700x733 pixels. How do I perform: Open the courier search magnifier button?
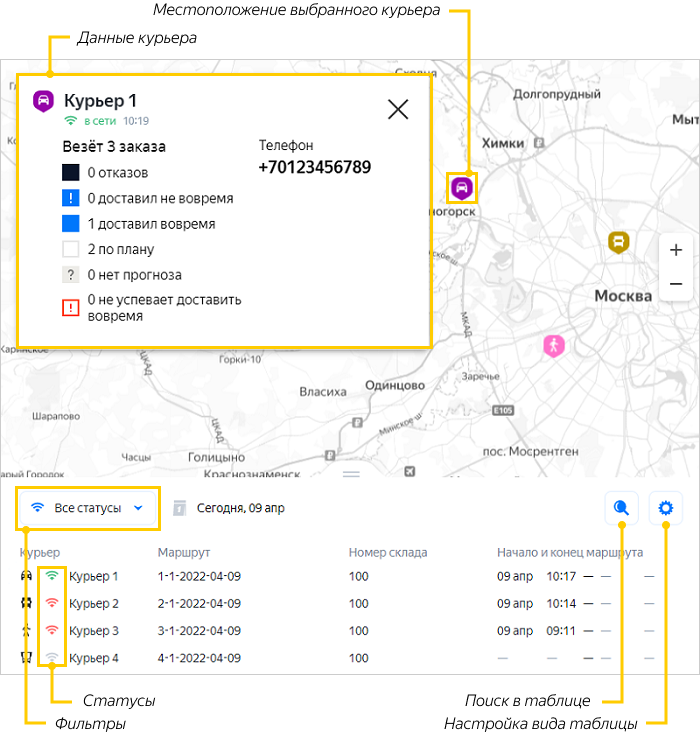coord(621,508)
